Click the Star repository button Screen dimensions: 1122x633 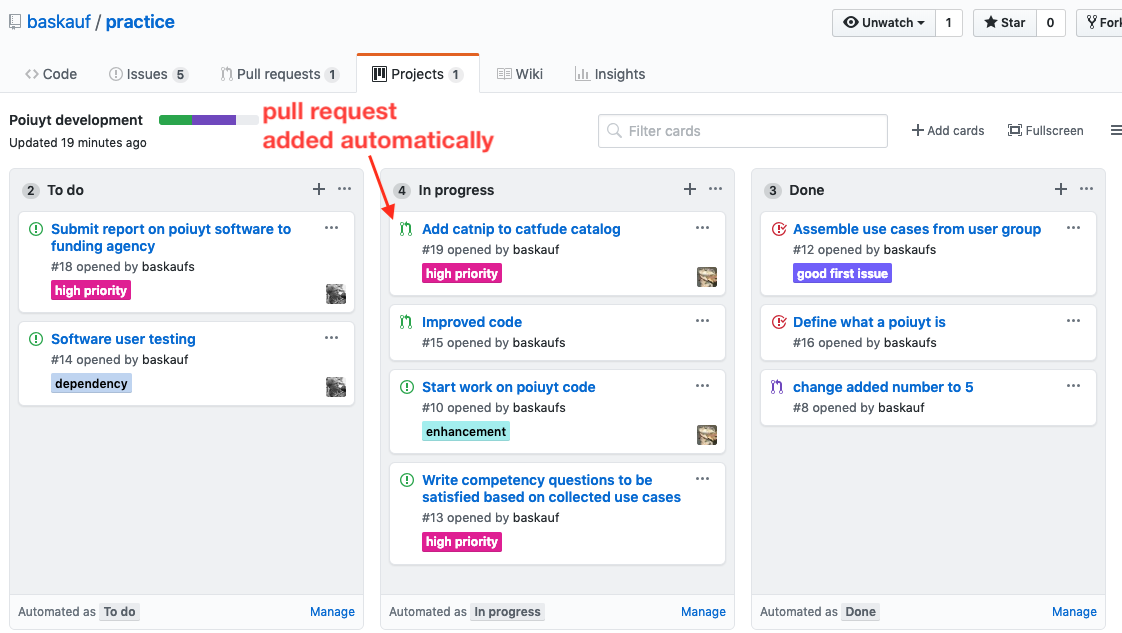coord(1005,23)
